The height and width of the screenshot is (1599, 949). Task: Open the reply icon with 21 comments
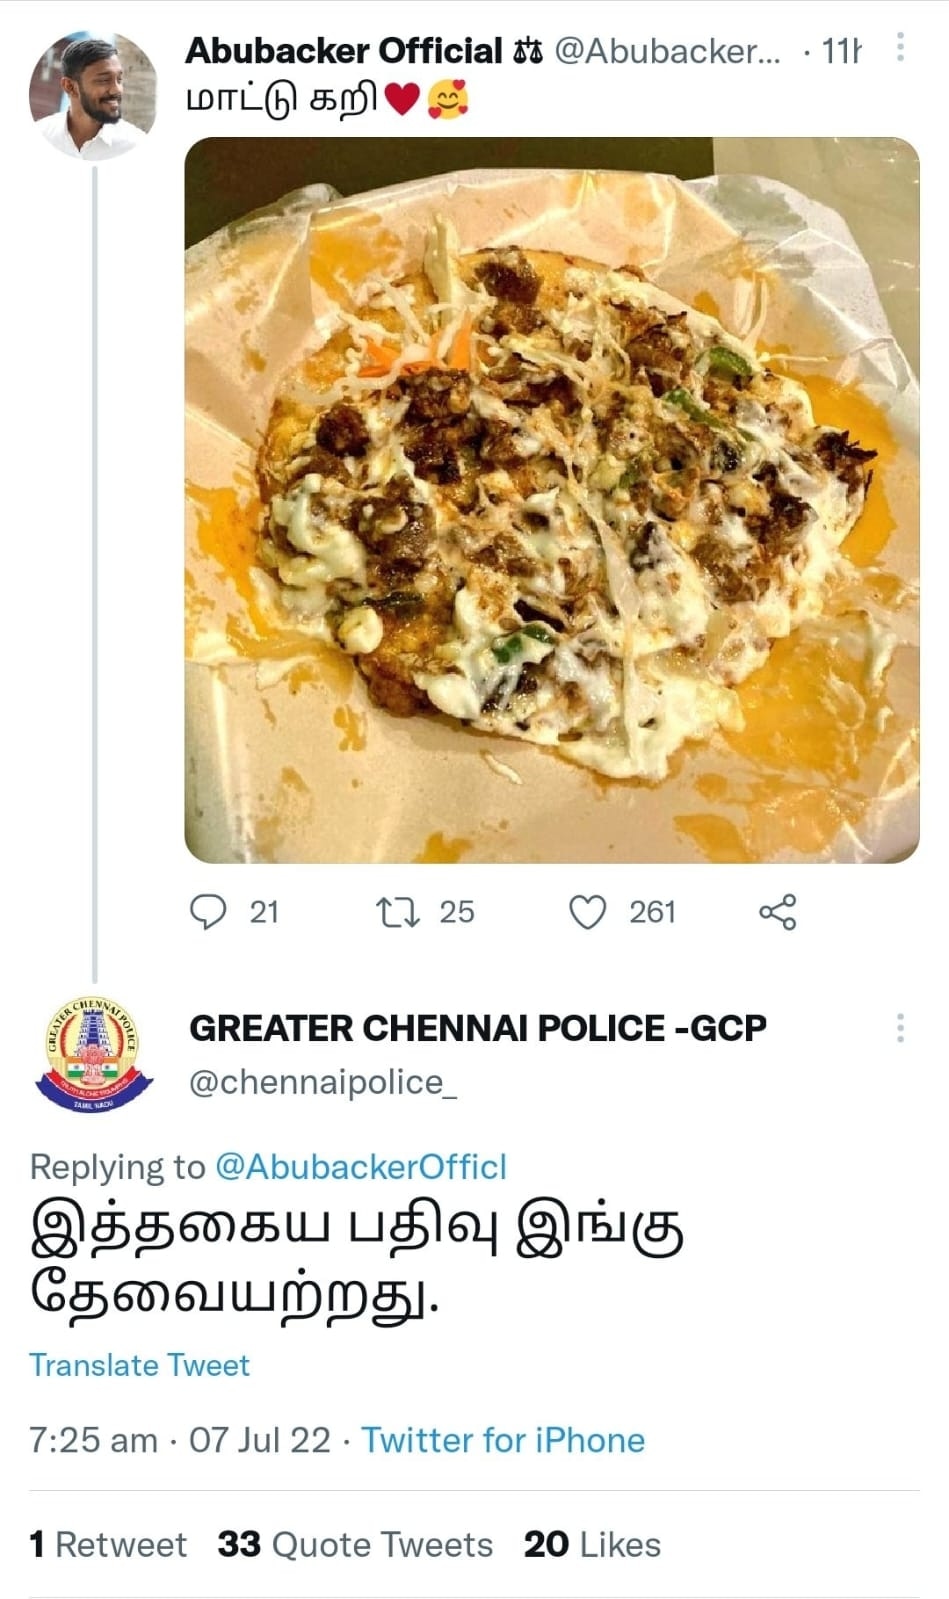209,911
